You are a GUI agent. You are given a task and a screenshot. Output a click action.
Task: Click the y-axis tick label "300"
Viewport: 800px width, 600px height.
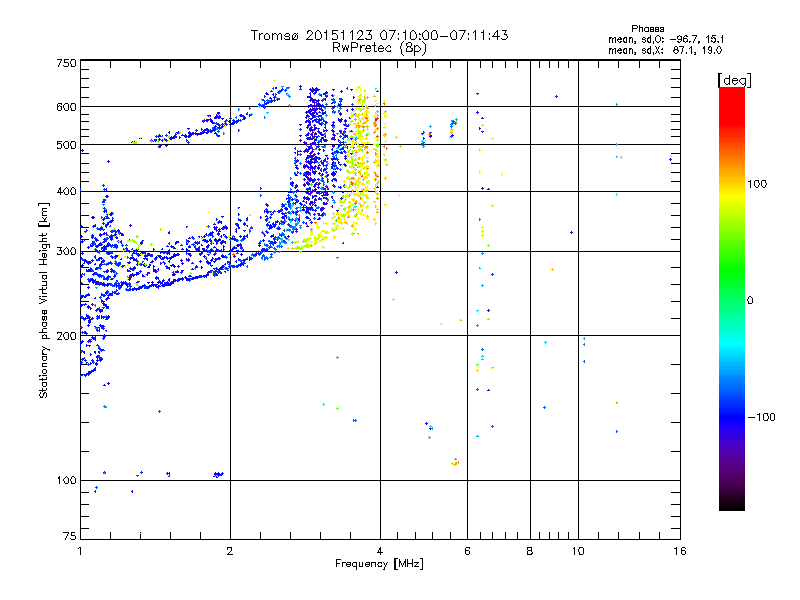point(66,252)
